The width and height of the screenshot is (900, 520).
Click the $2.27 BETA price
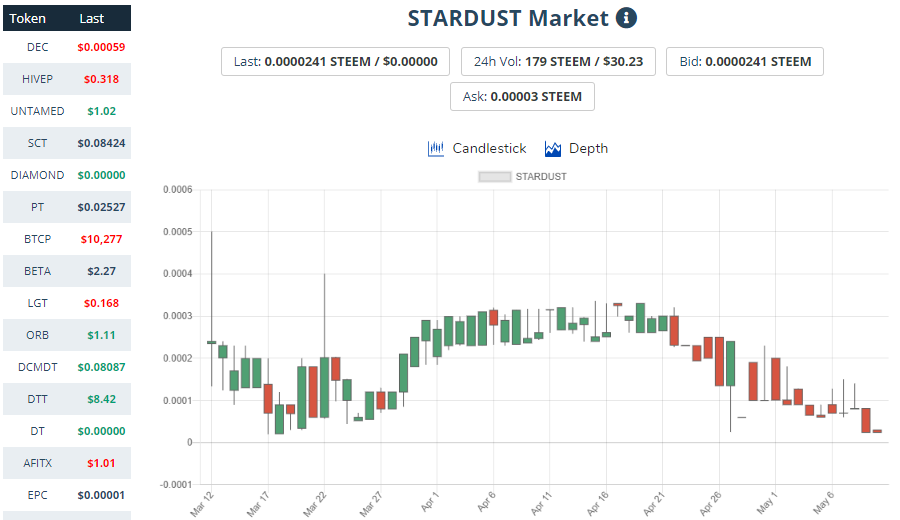[102, 271]
